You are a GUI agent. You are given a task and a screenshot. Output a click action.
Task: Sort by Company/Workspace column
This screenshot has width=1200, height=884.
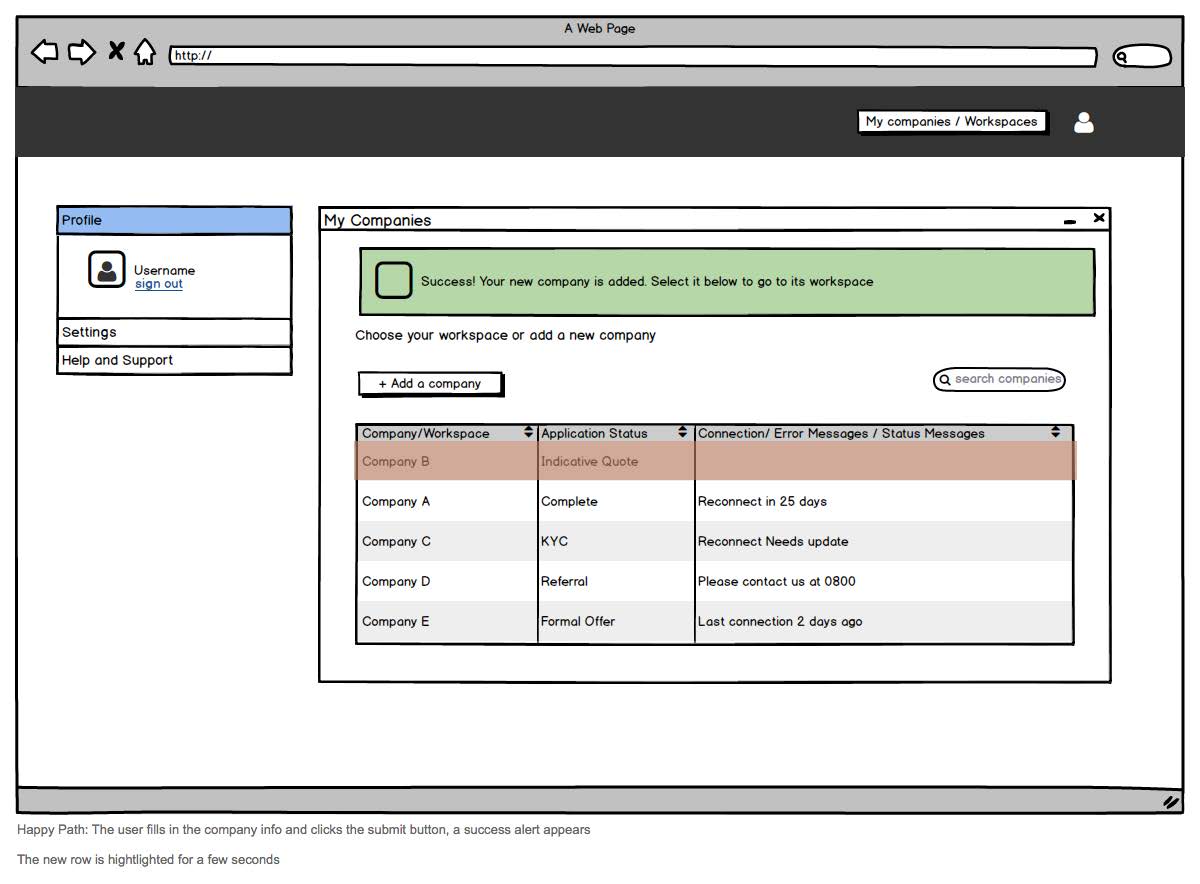pyautogui.click(x=528, y=433)
